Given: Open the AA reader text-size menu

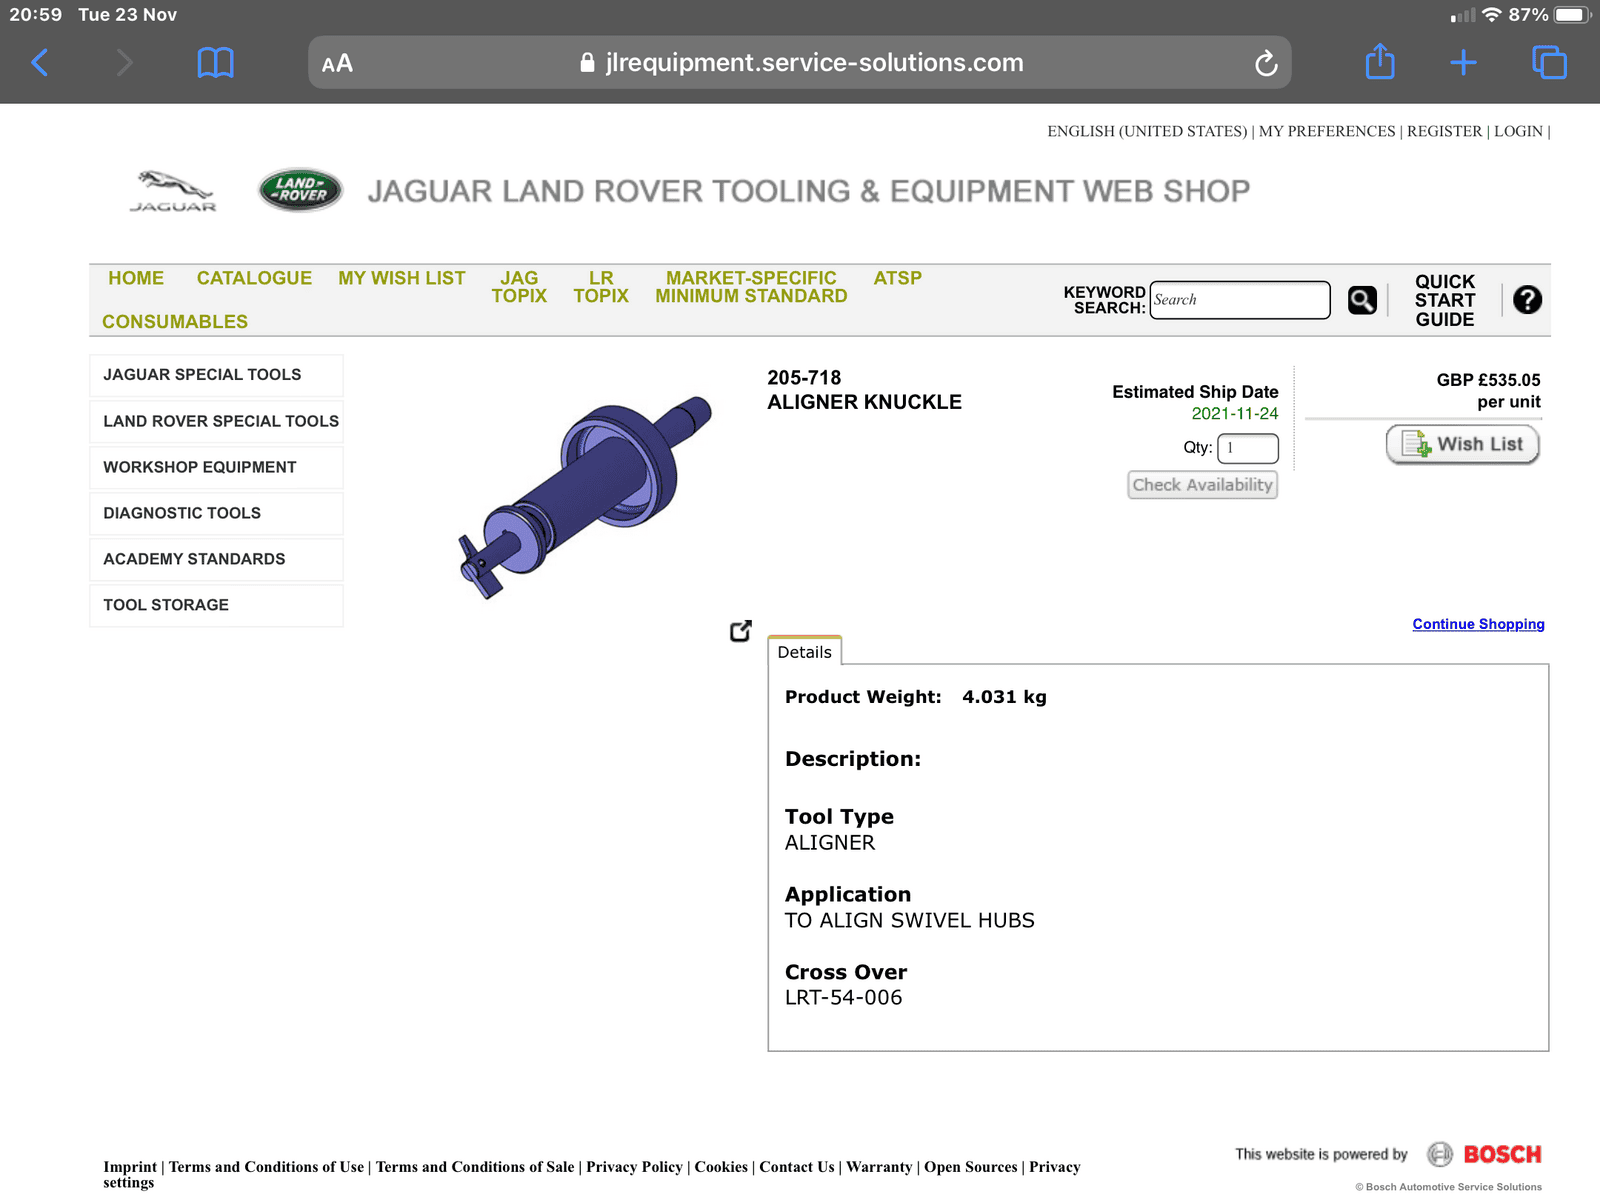Looking at the screenshot, I should 337,63.
